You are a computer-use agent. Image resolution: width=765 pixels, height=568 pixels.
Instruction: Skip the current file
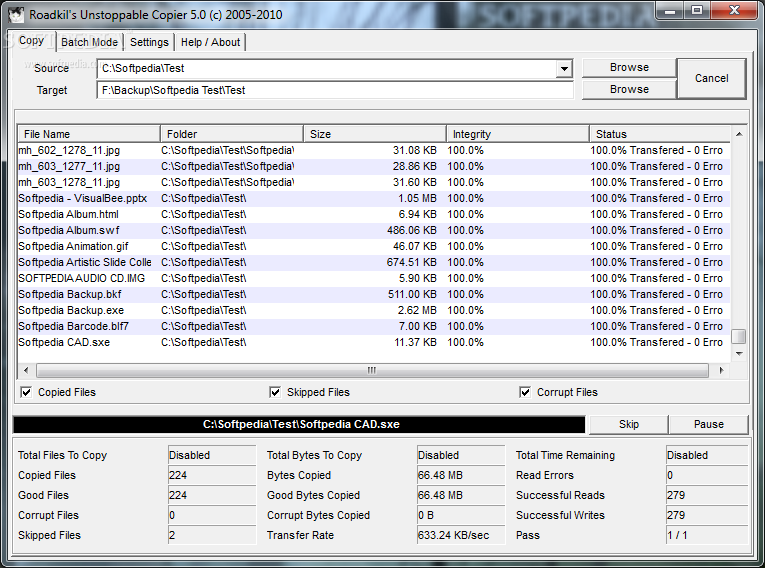pos(628,424)
